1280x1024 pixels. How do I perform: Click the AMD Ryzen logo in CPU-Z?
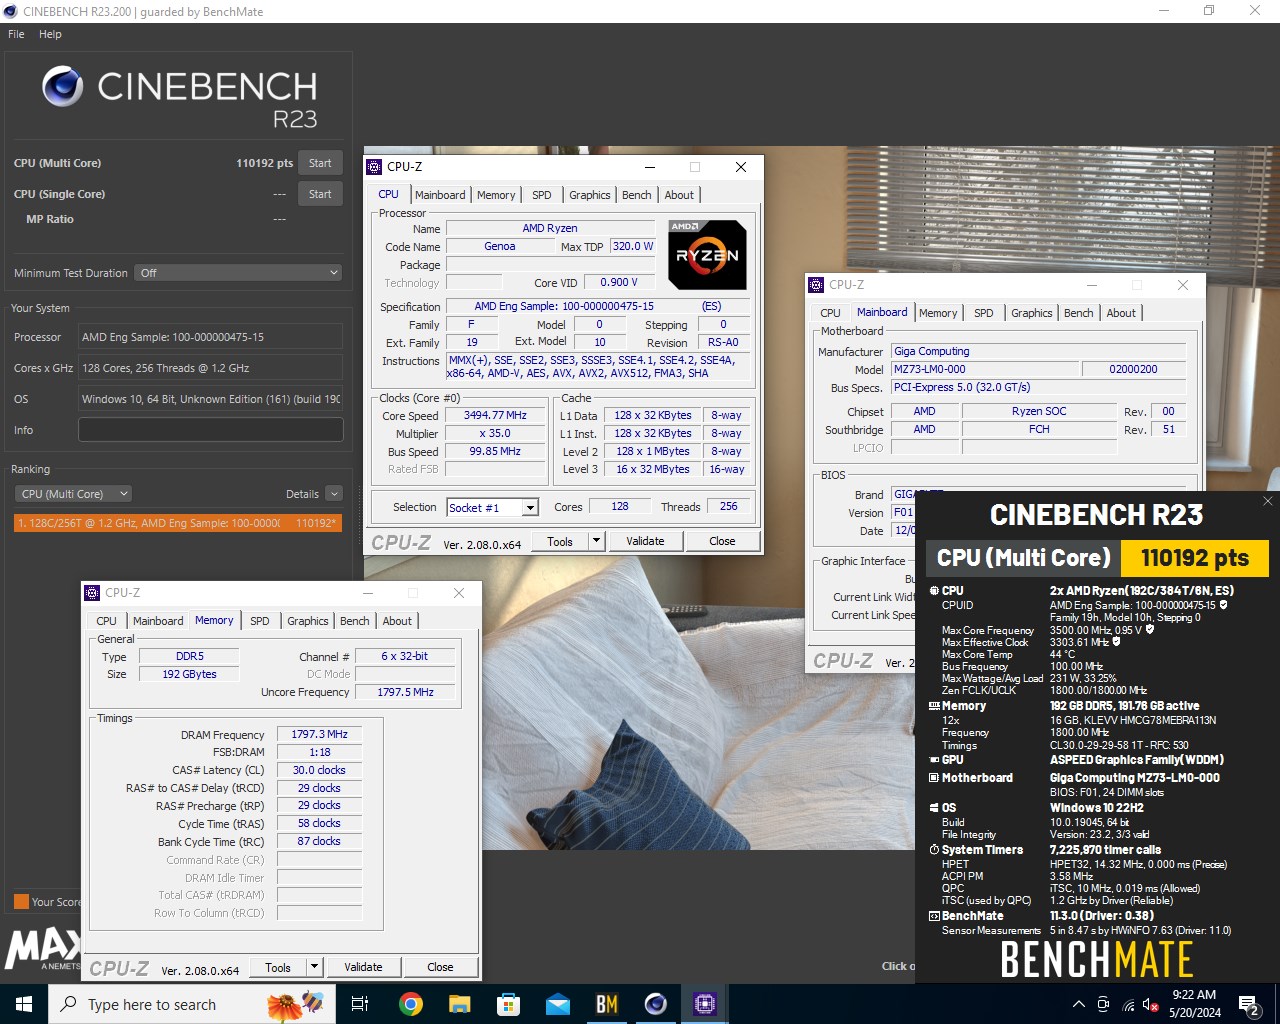(707, 255)
